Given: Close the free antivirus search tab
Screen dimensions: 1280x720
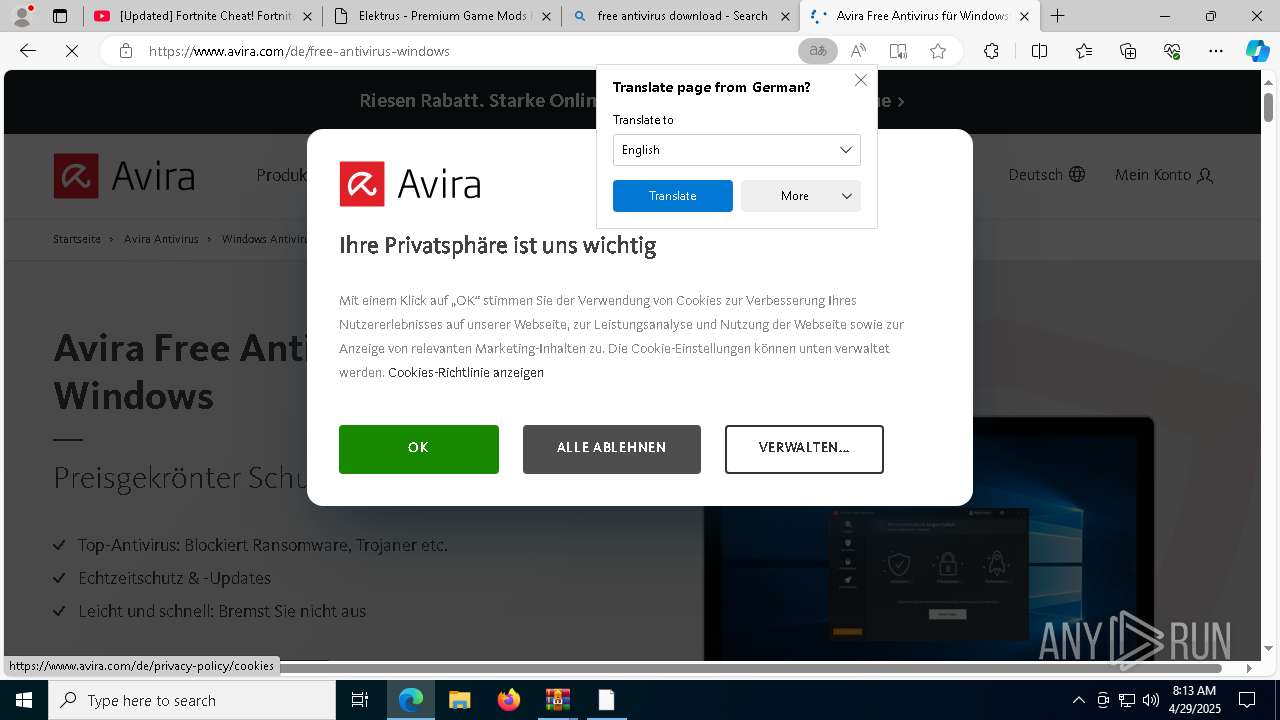Looking at the screenshot, I should tap(785, 16).
